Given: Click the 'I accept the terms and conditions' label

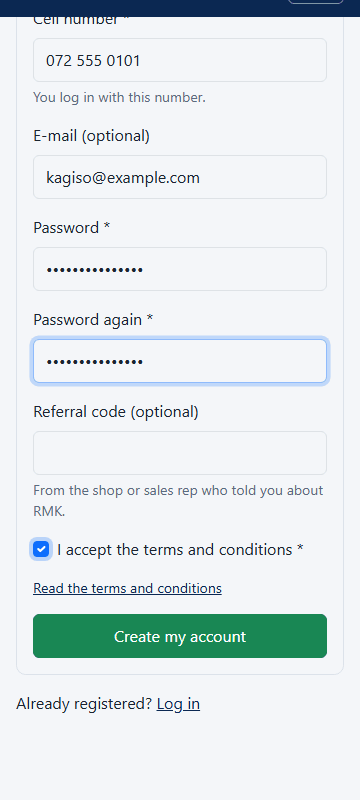Looking at the screenshot, I should tap(180, 549).
